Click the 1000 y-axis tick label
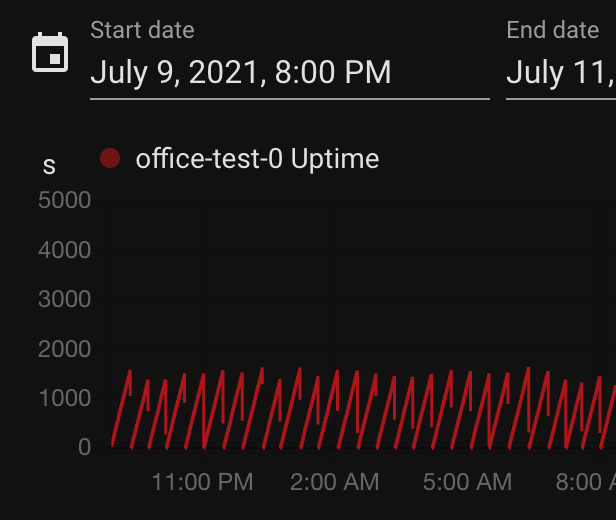The height and width of the screenshot is (520, 616). pos(64,398)
